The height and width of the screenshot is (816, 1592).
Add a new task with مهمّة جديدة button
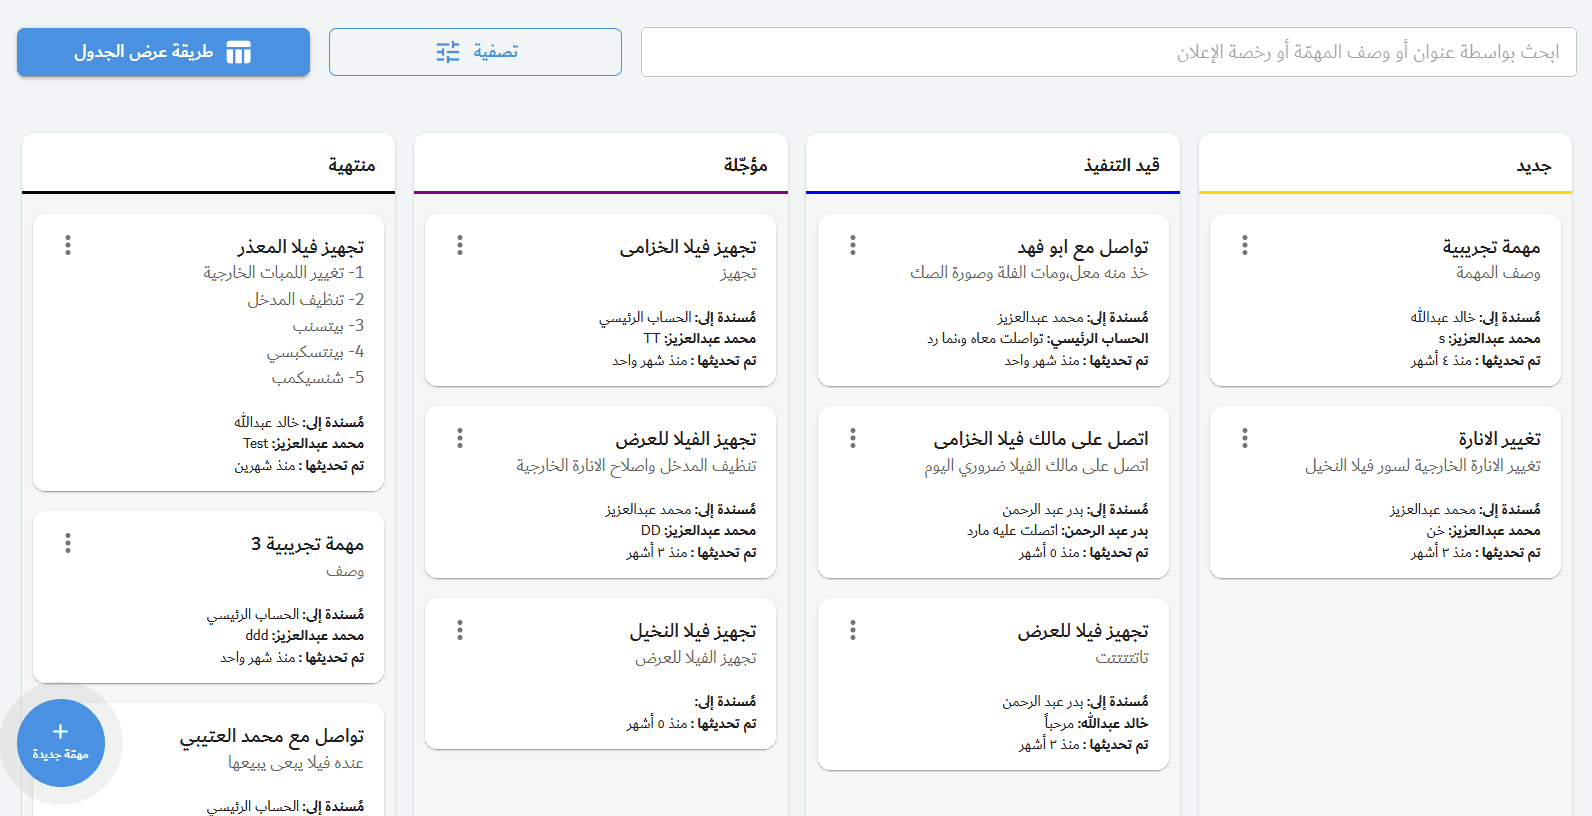click(x=61, y=743)
